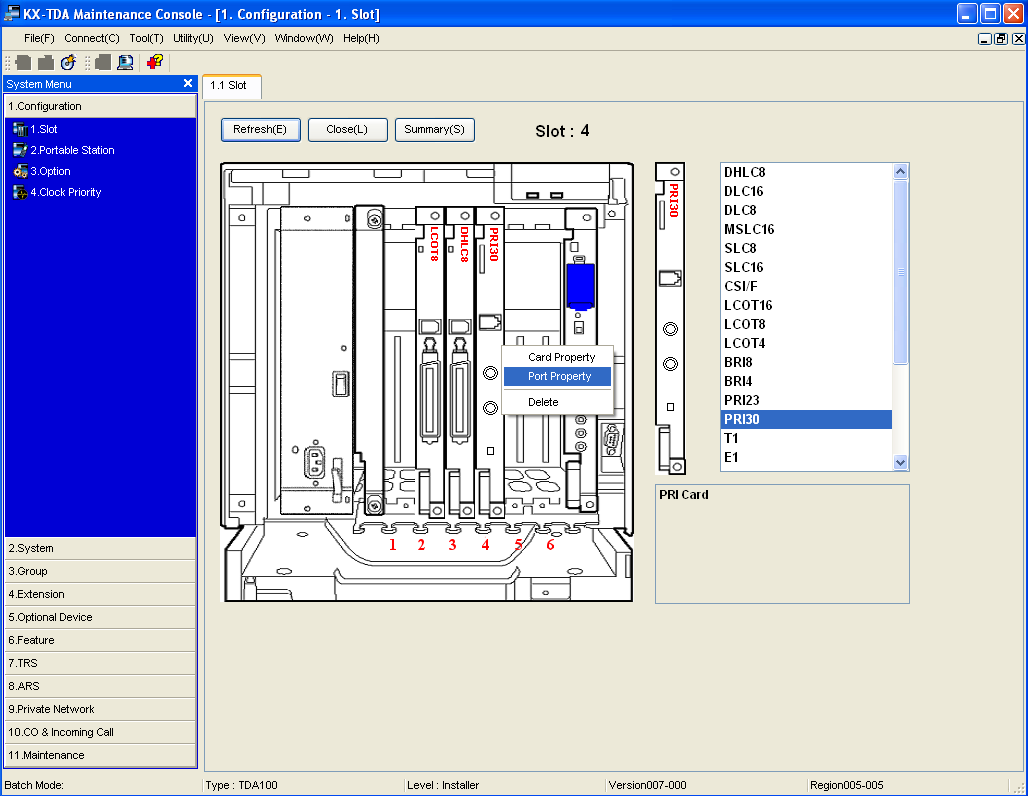Expand the 4.Extension menu section
The image size is (1028, 796).
point(100,594)
